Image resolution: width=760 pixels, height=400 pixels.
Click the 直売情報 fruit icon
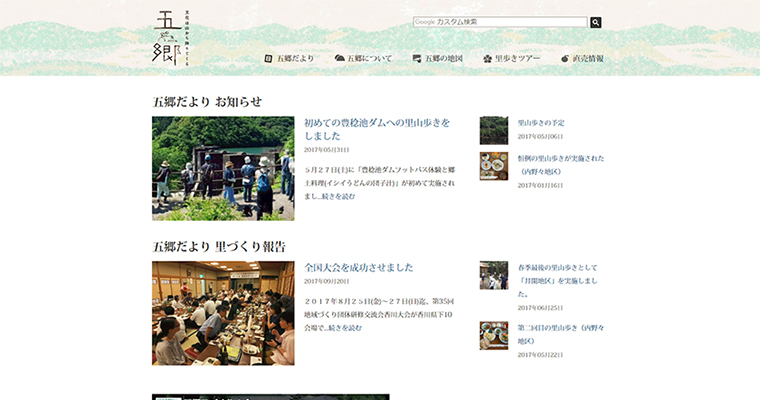[565, 59]
